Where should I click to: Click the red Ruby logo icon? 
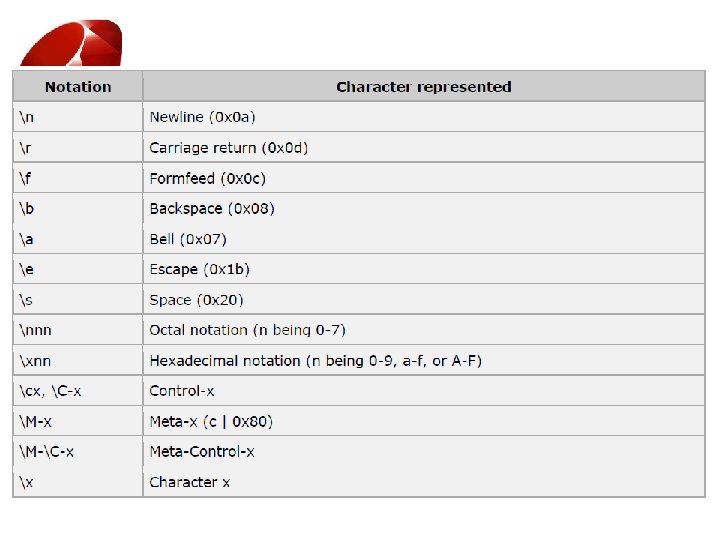pos(72,43)
